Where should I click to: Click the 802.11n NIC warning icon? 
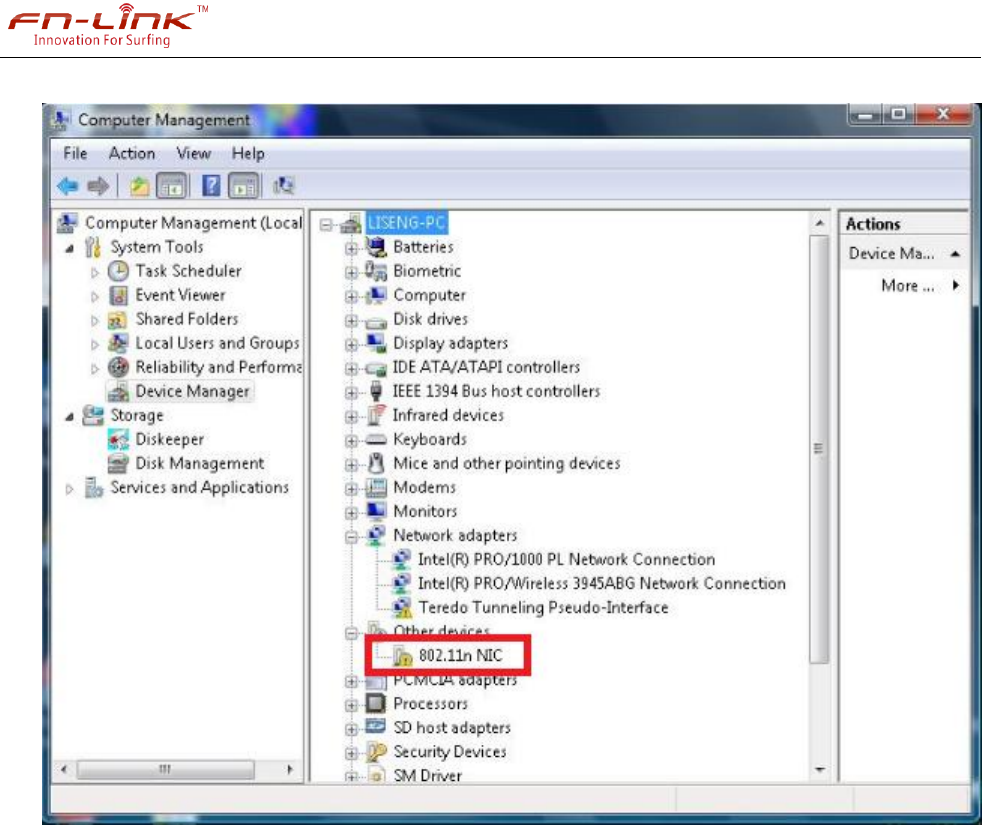[x=402, y=656]
